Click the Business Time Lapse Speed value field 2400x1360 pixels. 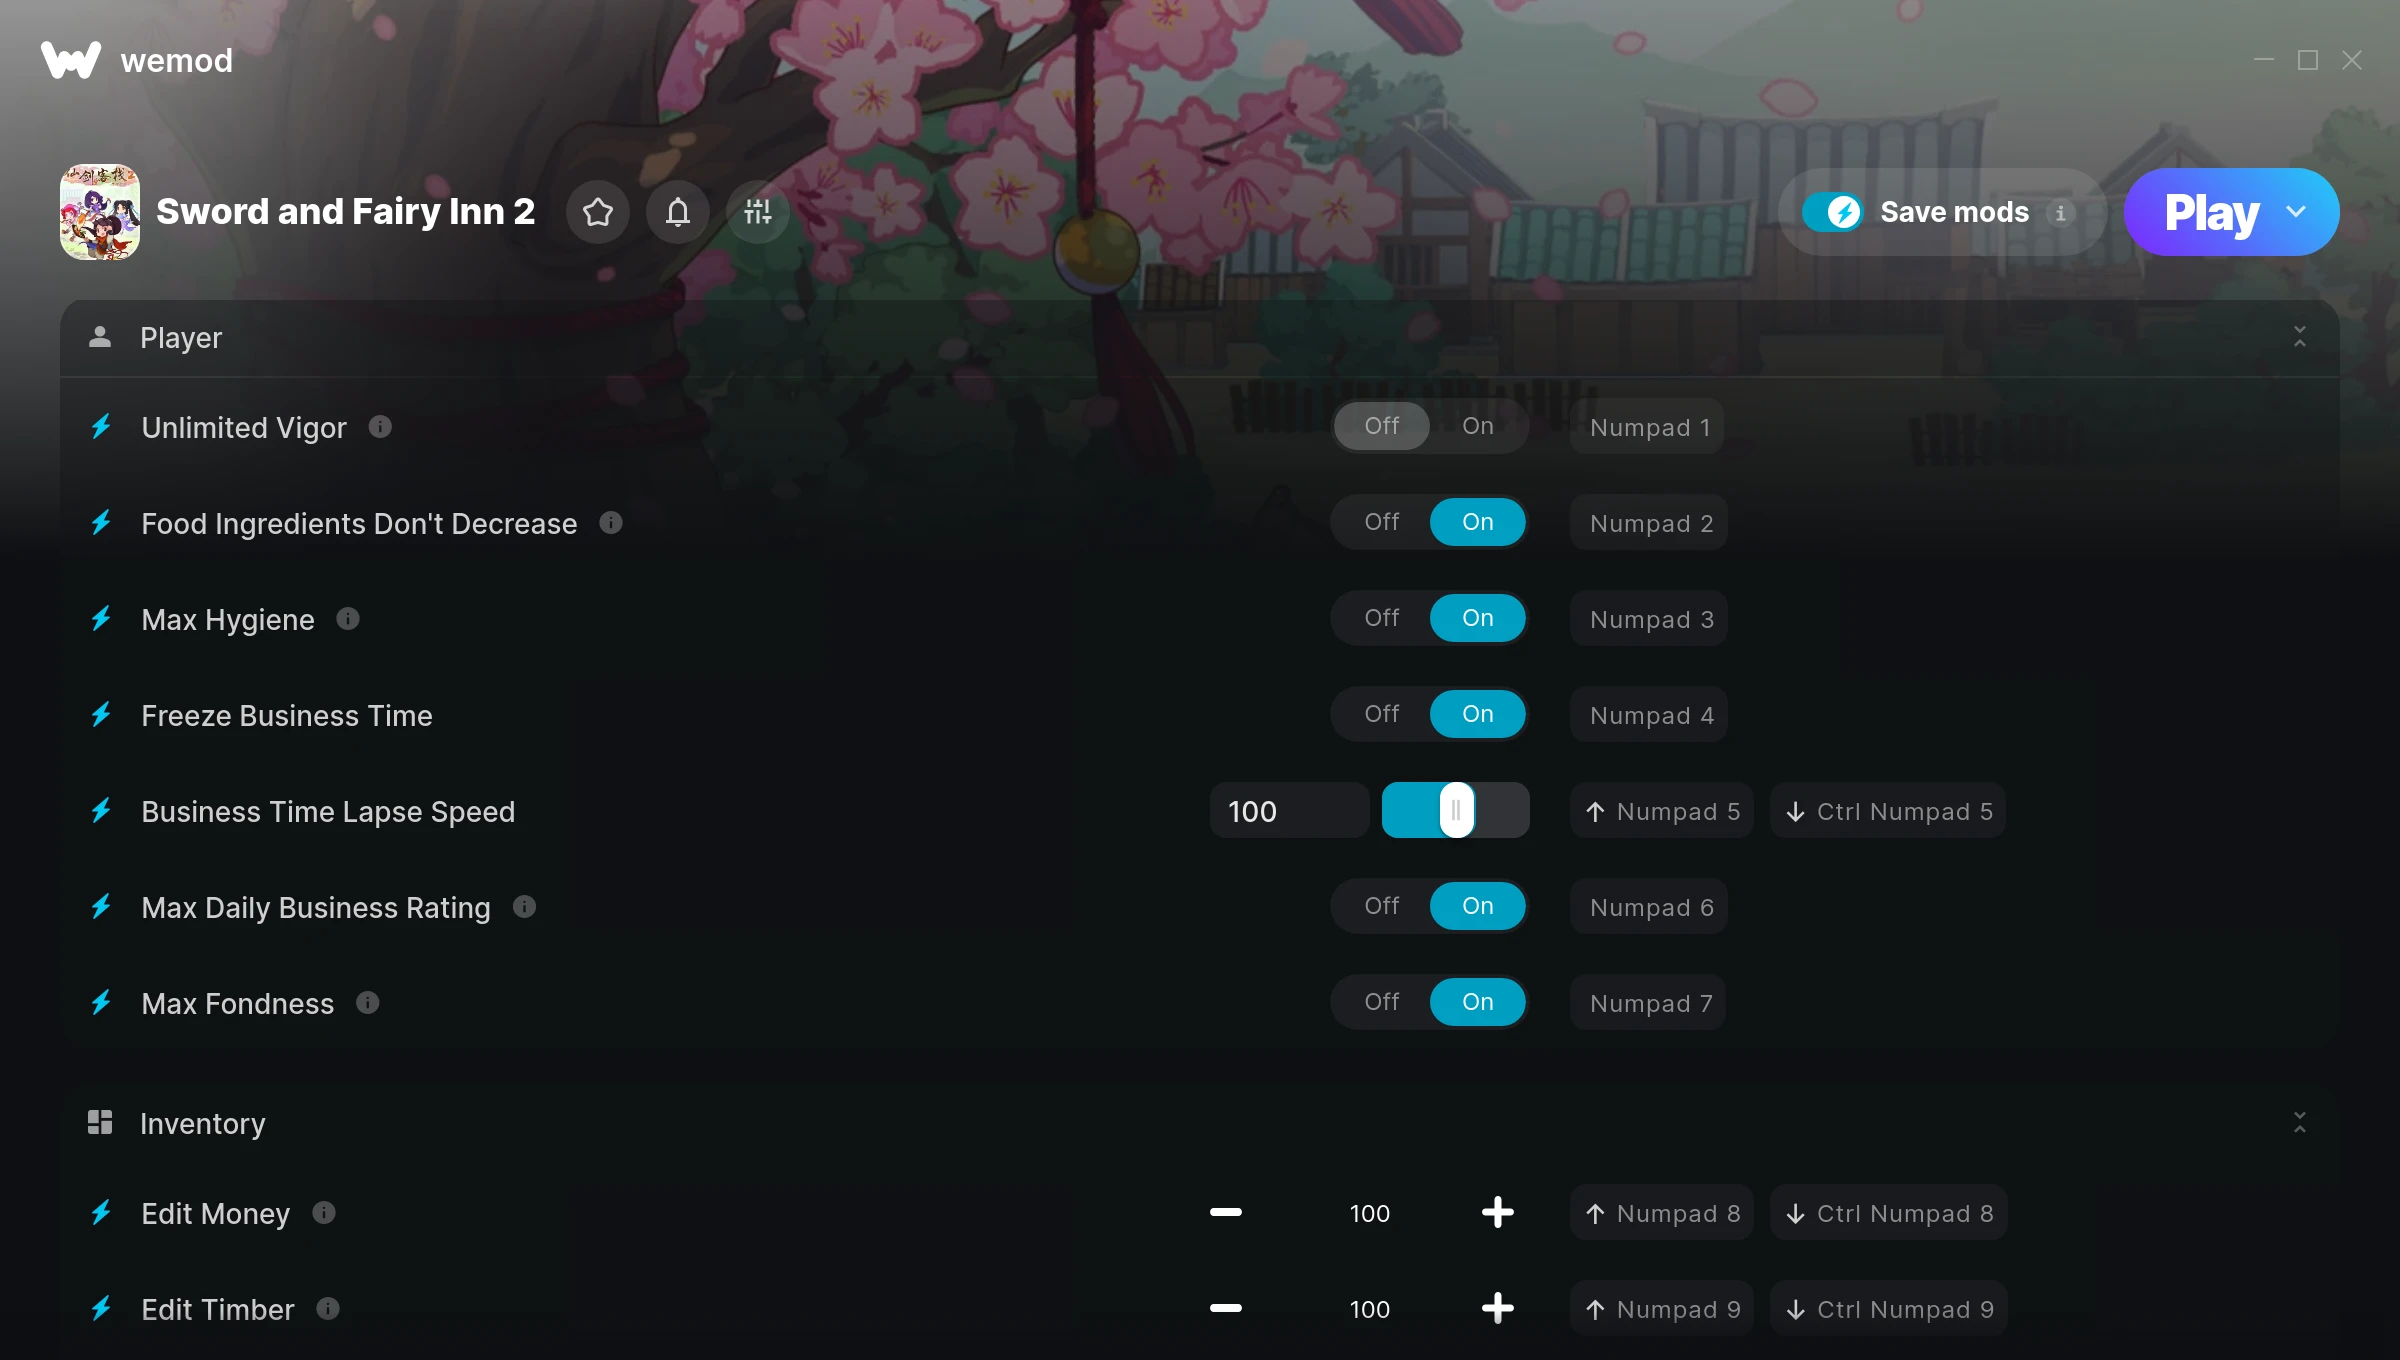(x=1289, y=811)
